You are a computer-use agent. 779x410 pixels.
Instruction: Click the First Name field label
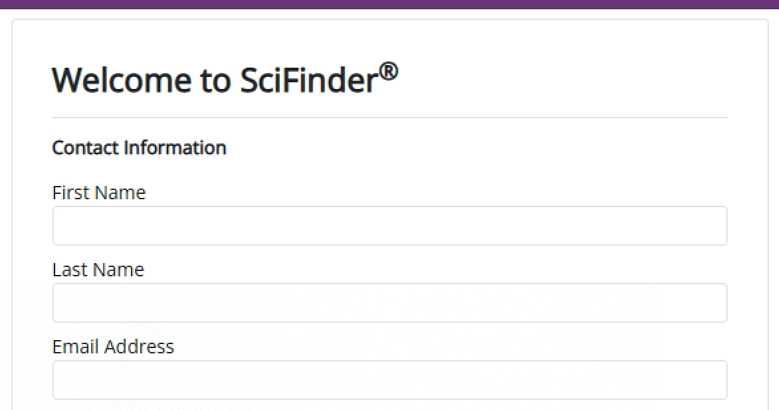tap(99, 193)
